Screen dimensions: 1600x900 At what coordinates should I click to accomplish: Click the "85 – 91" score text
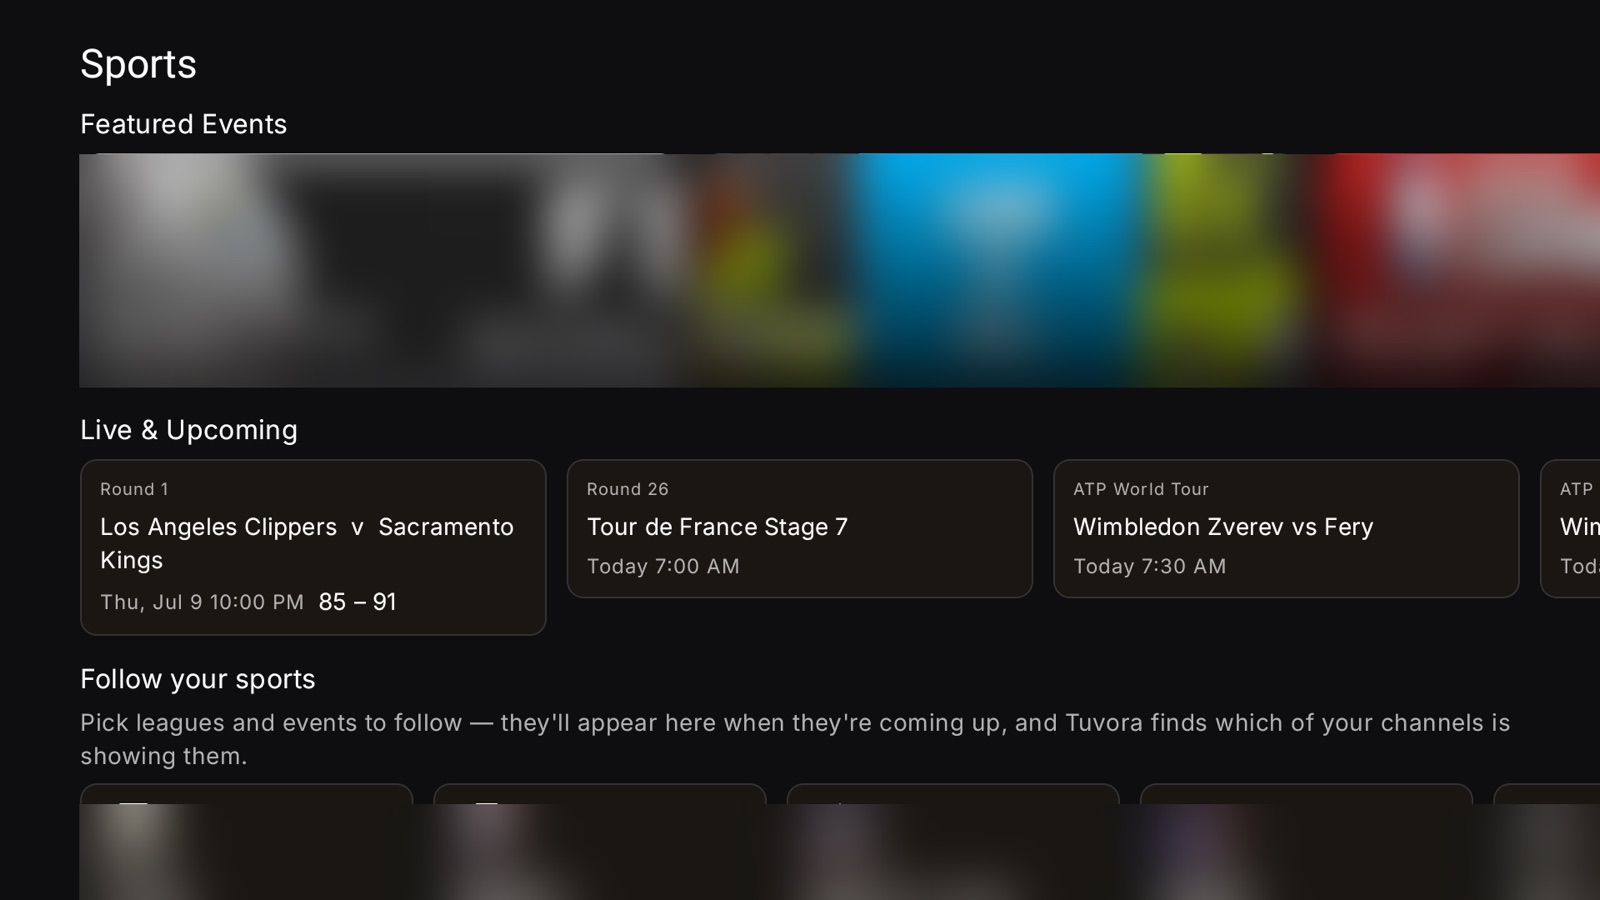tap(357, 602)
